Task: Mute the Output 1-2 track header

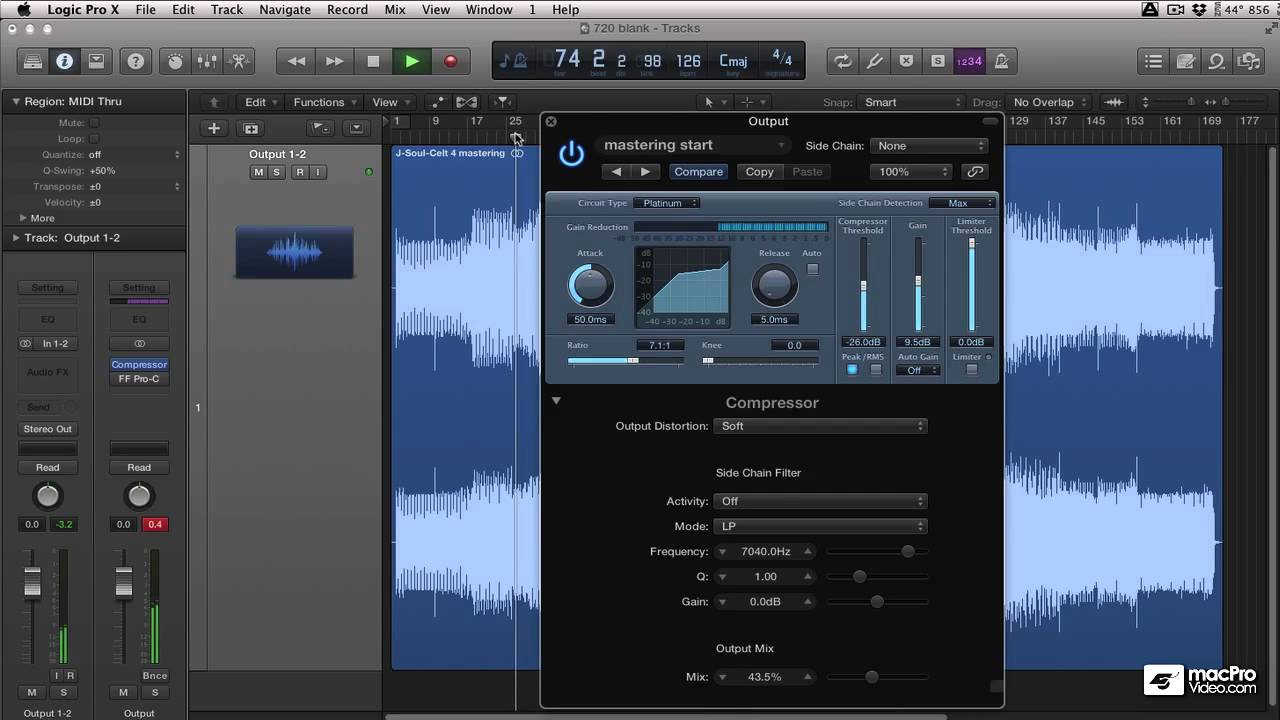Action: (258, 172)
